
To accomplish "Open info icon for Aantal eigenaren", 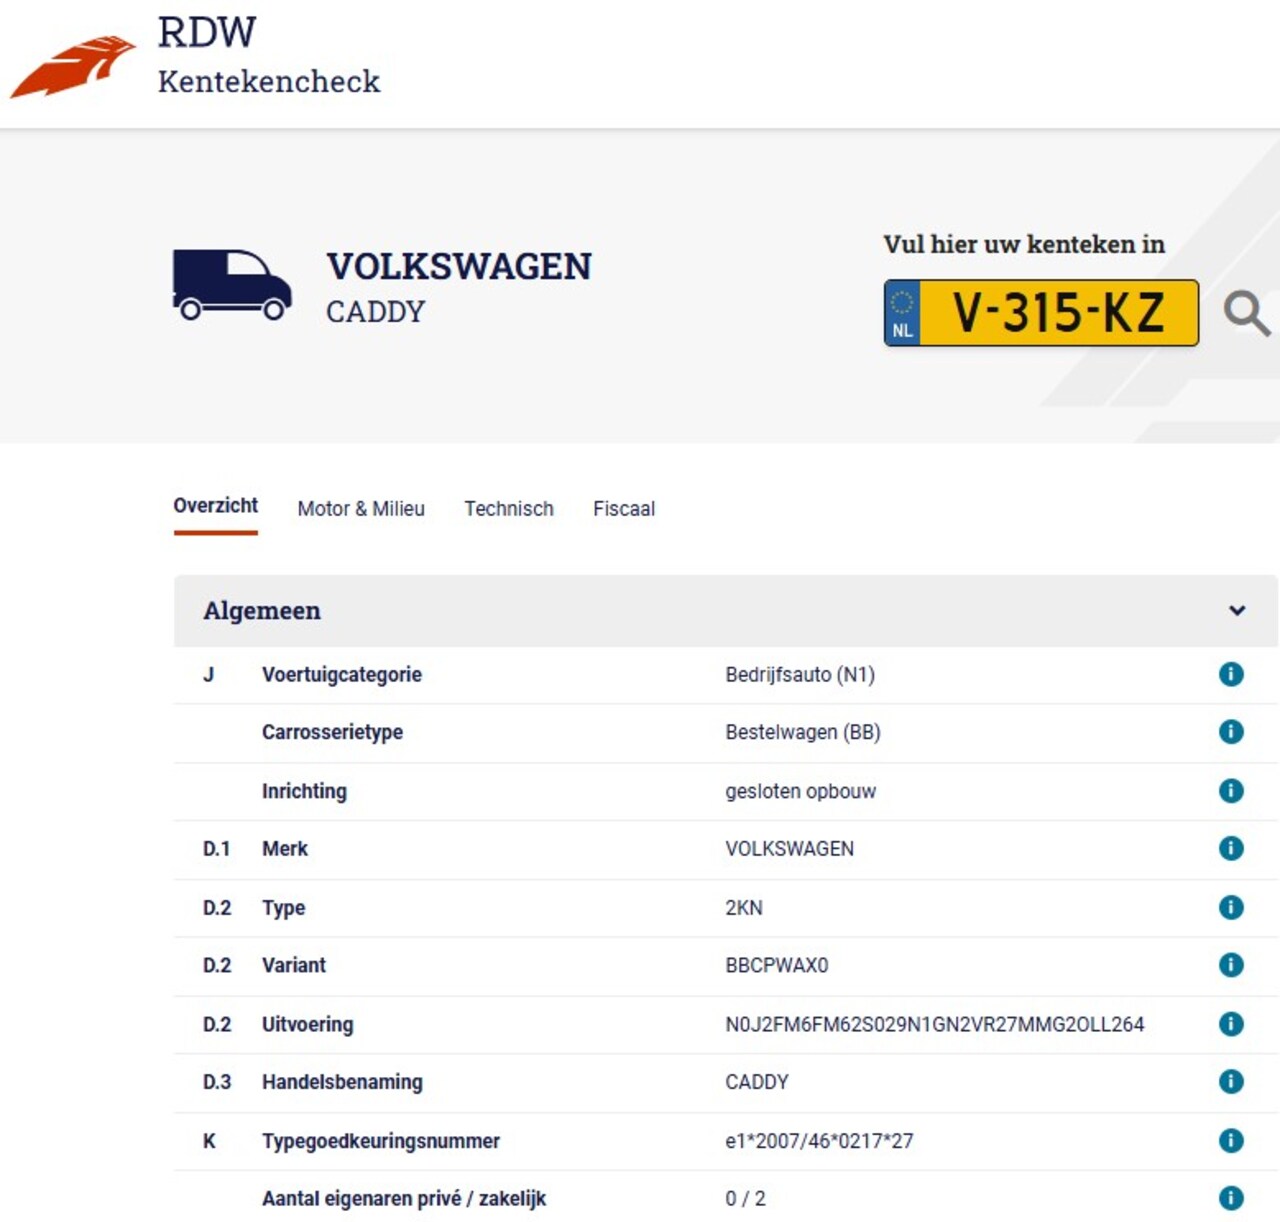I will [x=1231, y=1198].
